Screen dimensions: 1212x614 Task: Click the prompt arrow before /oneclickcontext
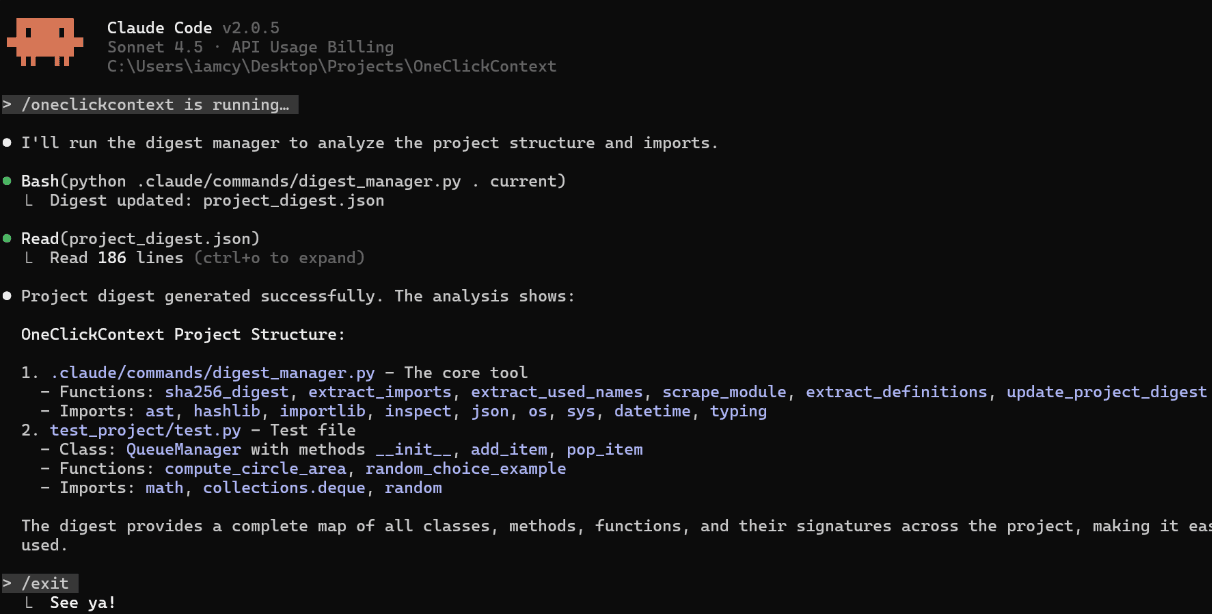pos(8,105)
